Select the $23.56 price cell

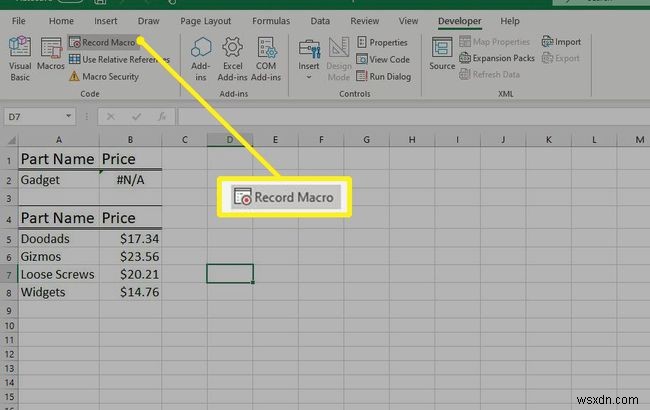click(x=131, y=257)
